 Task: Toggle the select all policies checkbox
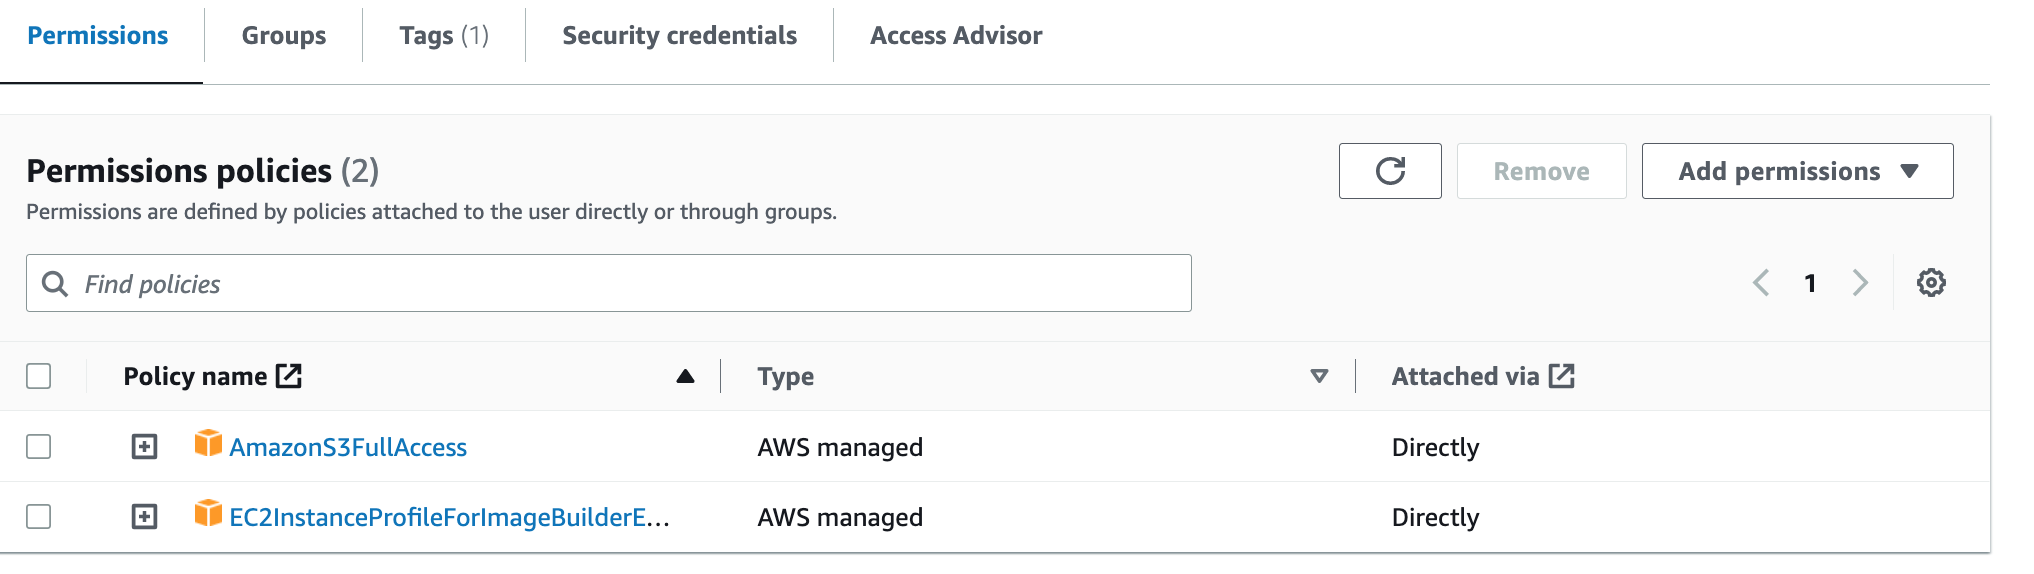(x=39, y=376)
